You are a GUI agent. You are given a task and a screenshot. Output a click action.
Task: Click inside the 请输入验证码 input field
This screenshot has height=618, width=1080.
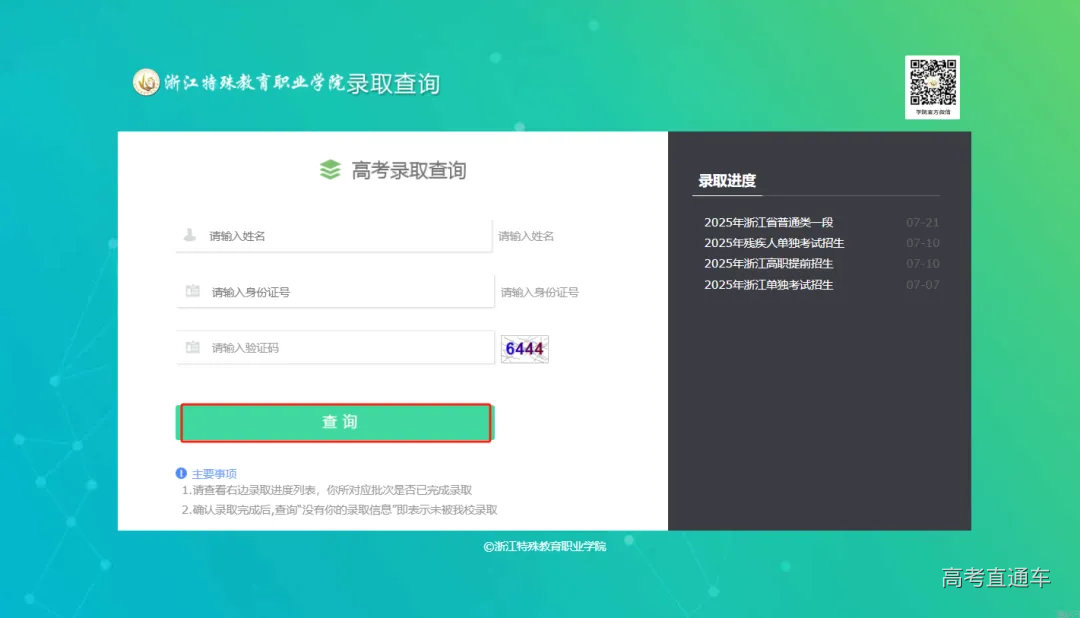[330, 348]
